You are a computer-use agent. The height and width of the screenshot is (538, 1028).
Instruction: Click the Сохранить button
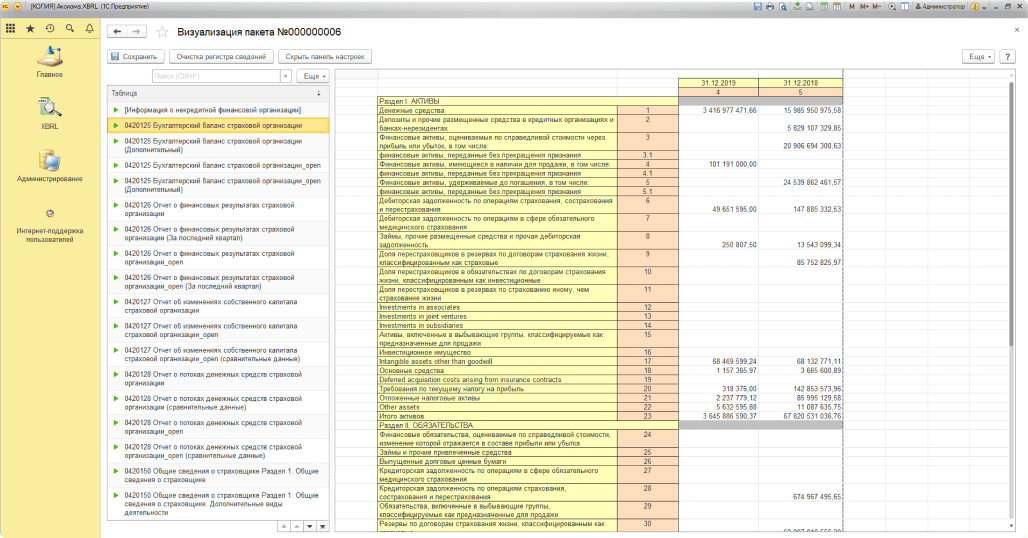click(x=135, y=57)
